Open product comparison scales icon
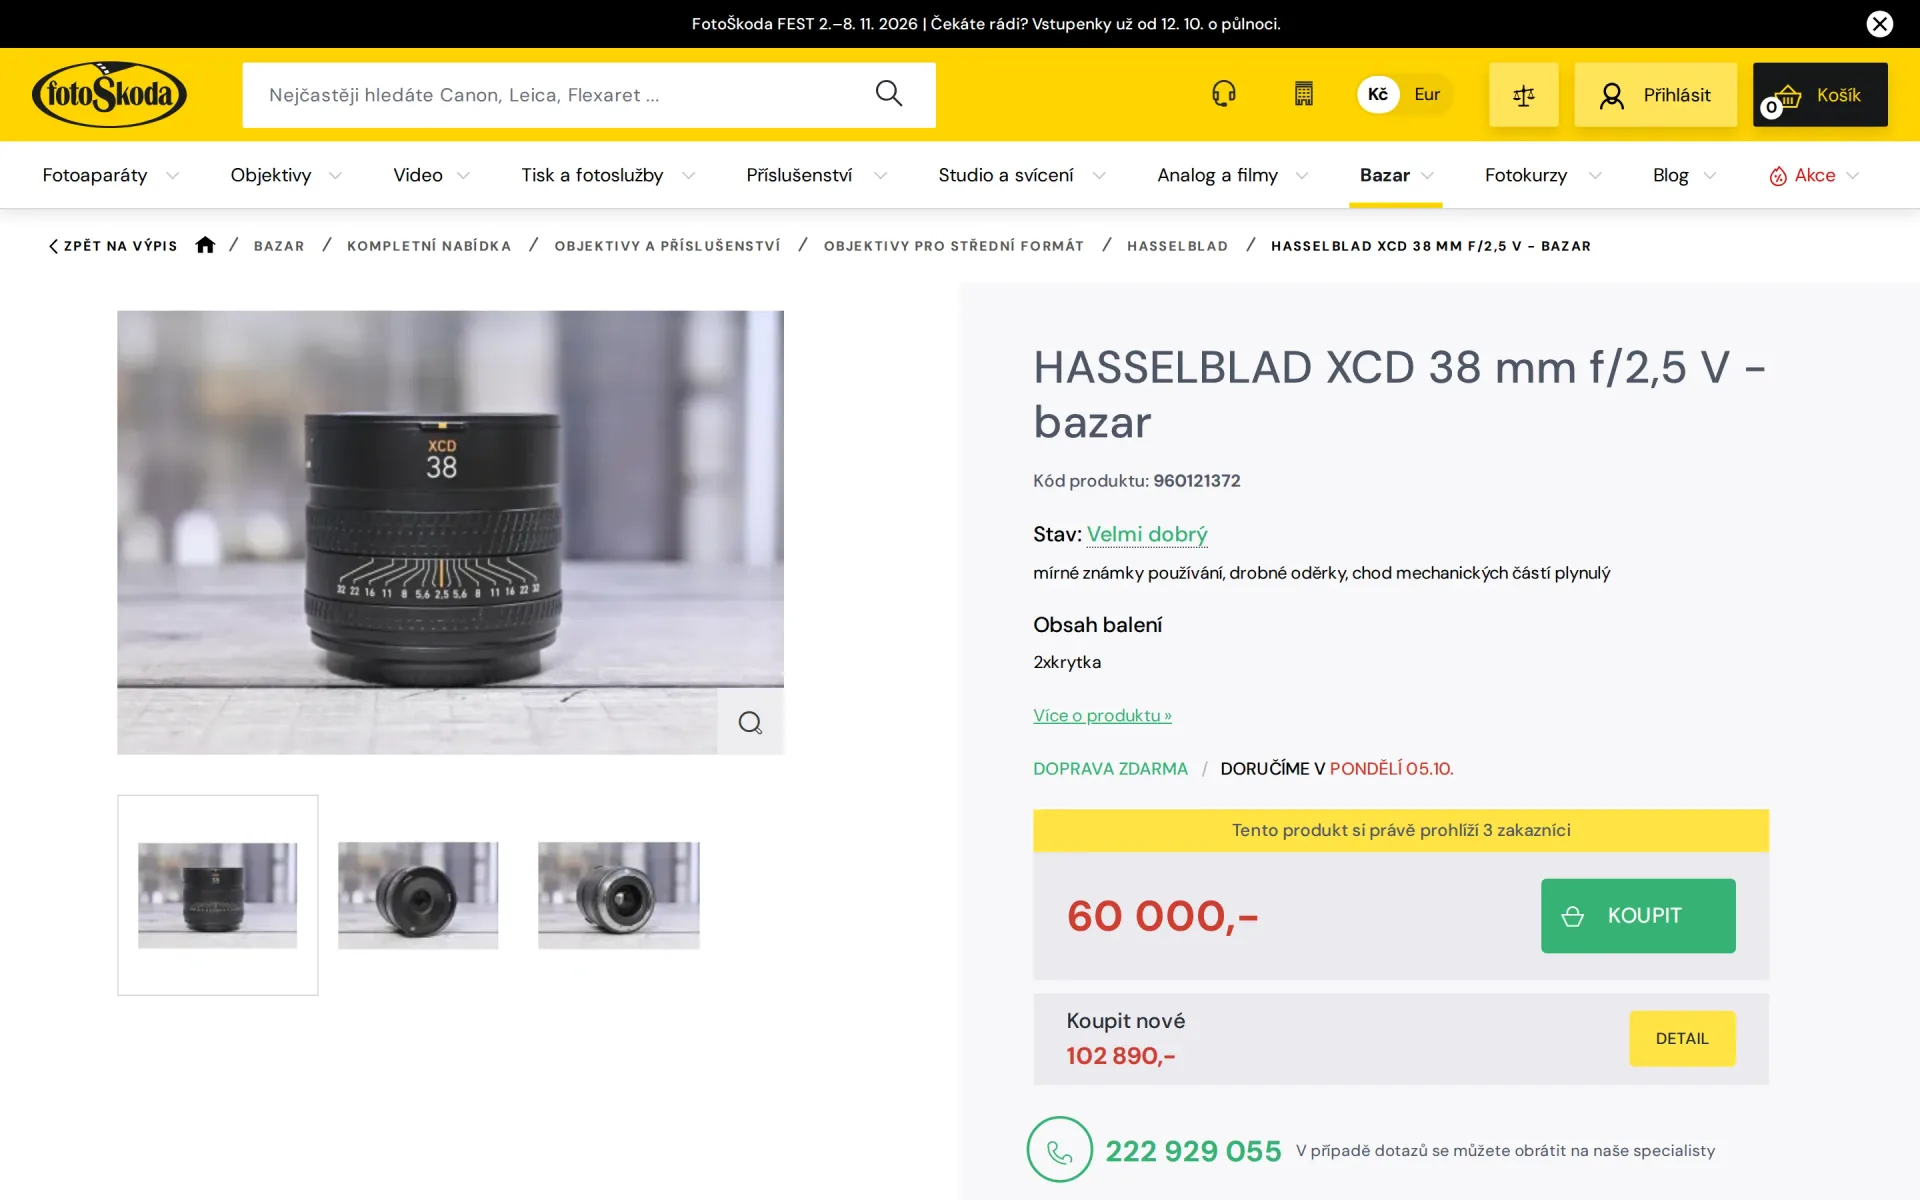 pyautogui.click(x=1523, y=95)
